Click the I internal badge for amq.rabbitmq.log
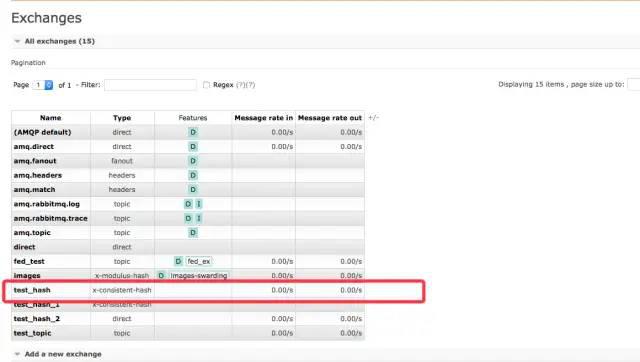The width and height of the screenshot is (640, 362). (199, 204)
